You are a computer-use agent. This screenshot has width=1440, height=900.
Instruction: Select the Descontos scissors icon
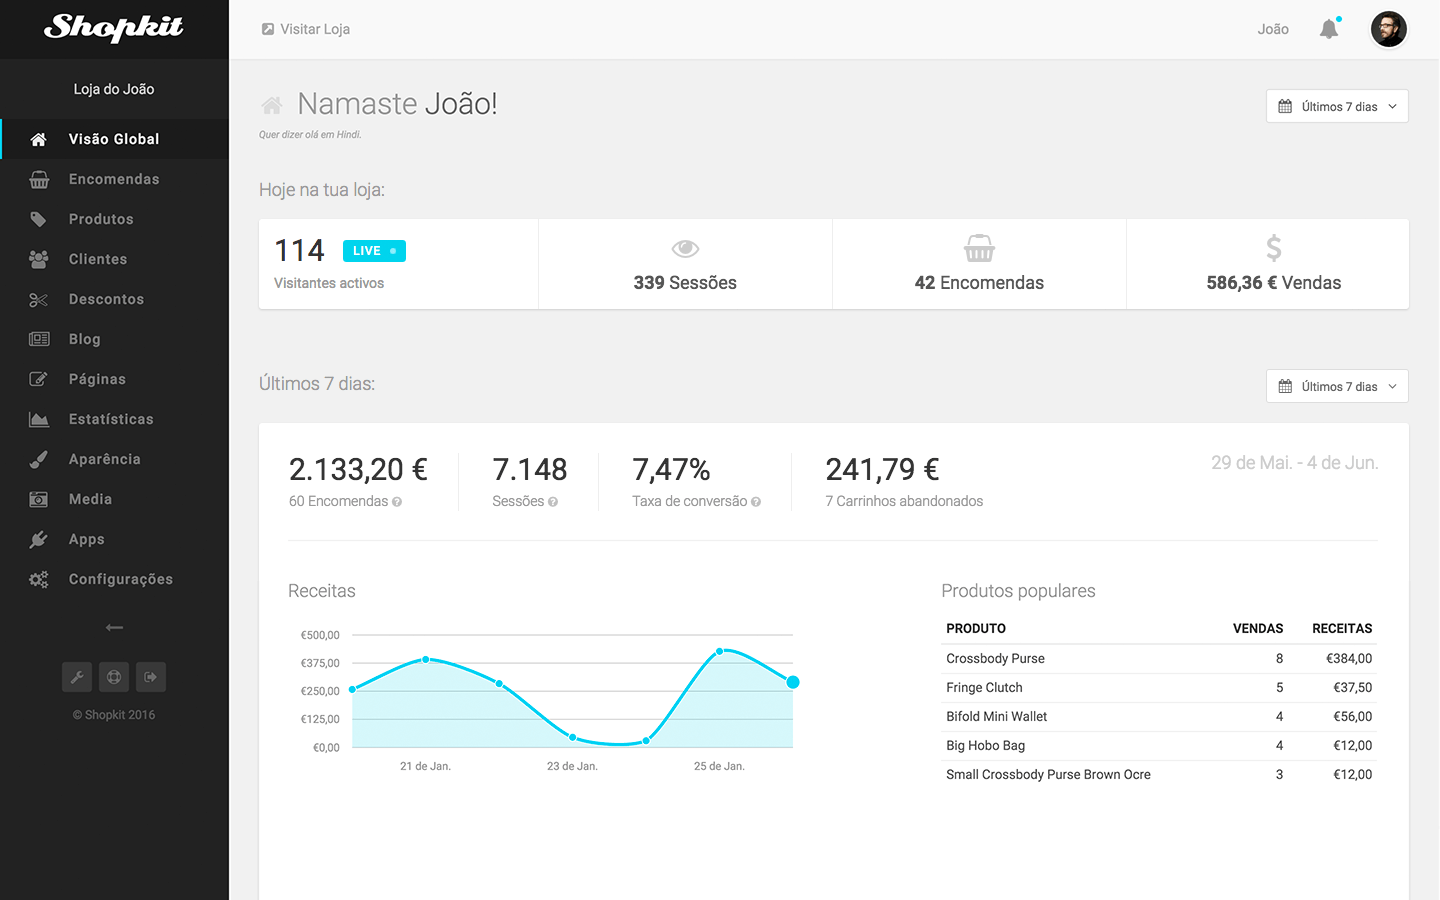click(38, 299)
